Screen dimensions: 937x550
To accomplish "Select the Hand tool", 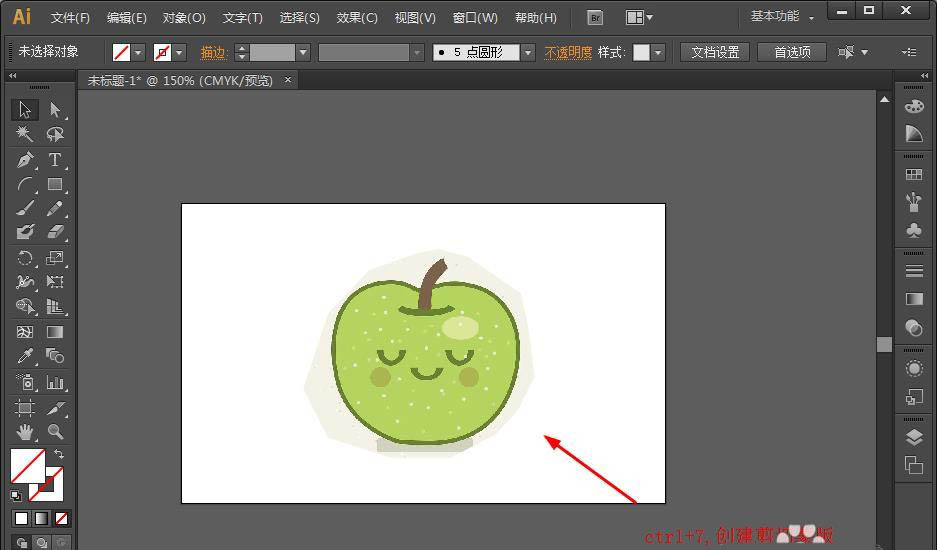I will point(25,432).
